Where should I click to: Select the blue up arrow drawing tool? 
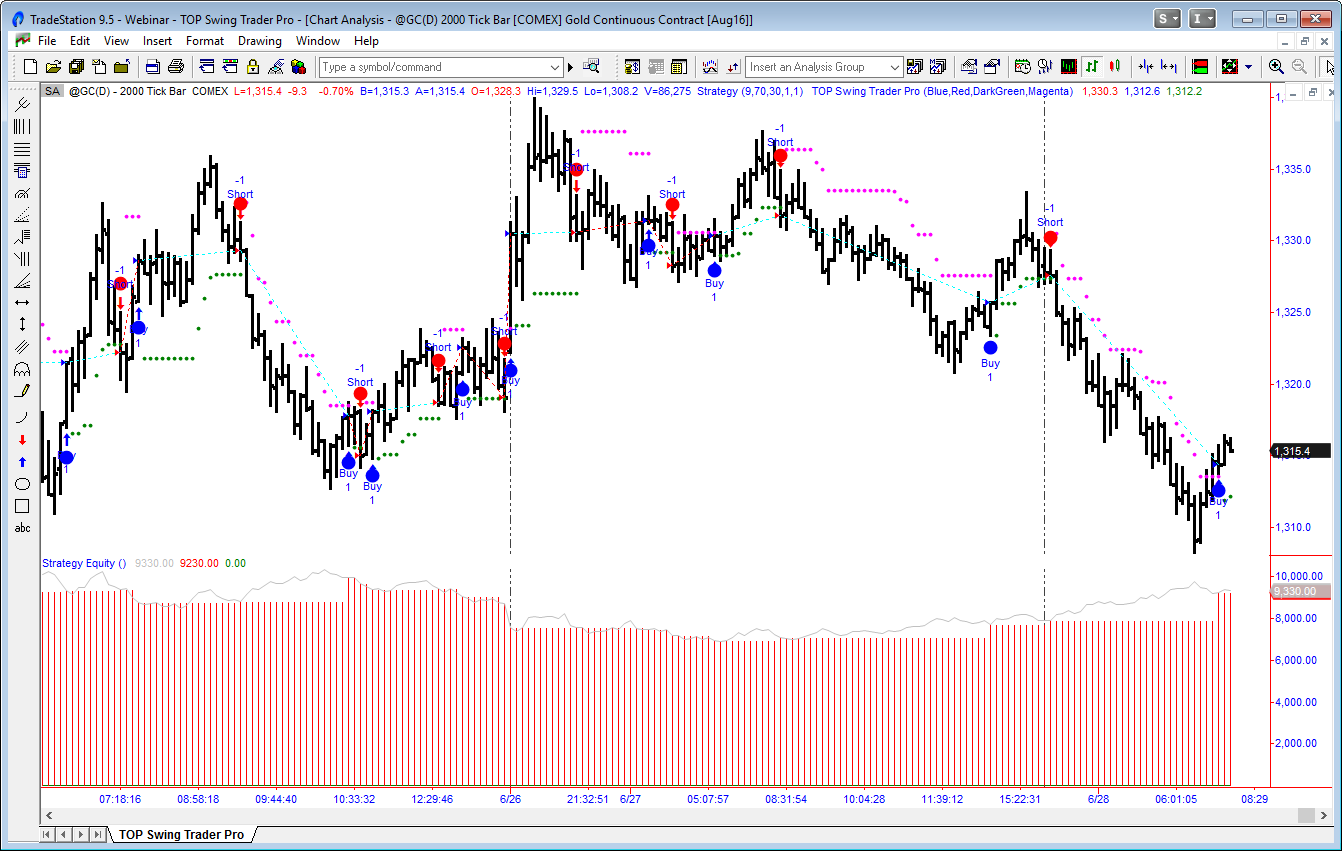coord(22,462)
